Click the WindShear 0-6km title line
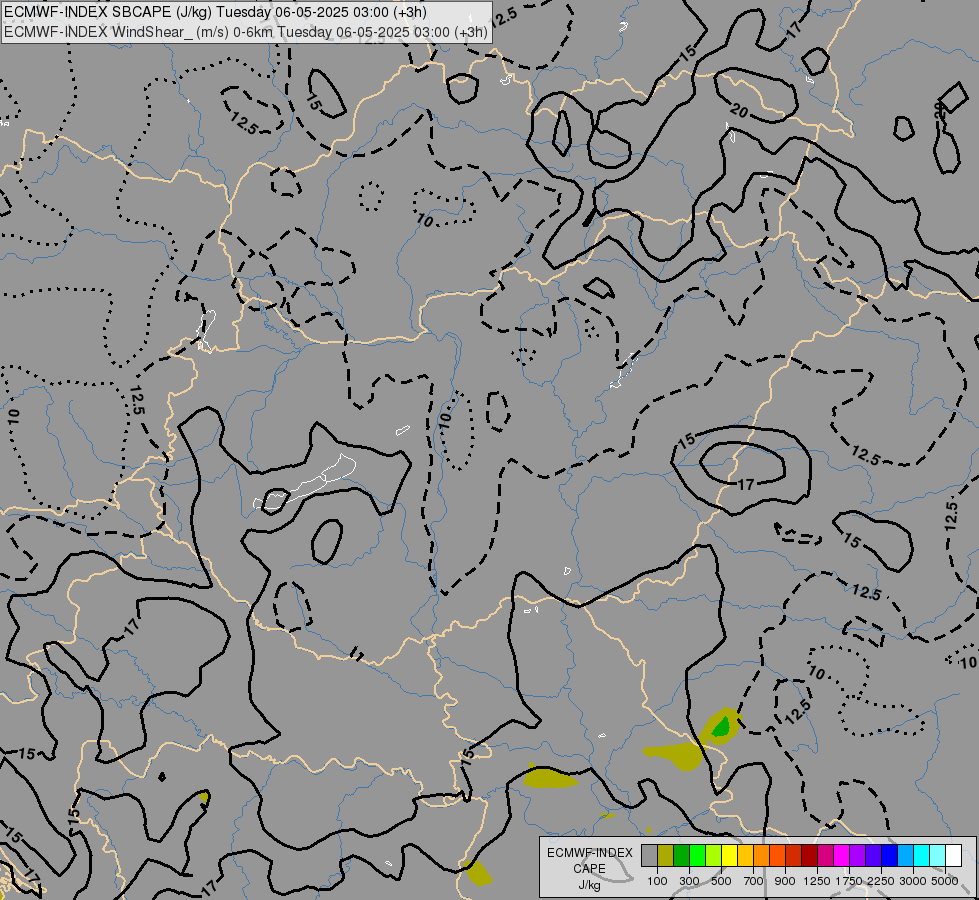The height and width of the screenshot is (900, 979). [246, 32]
